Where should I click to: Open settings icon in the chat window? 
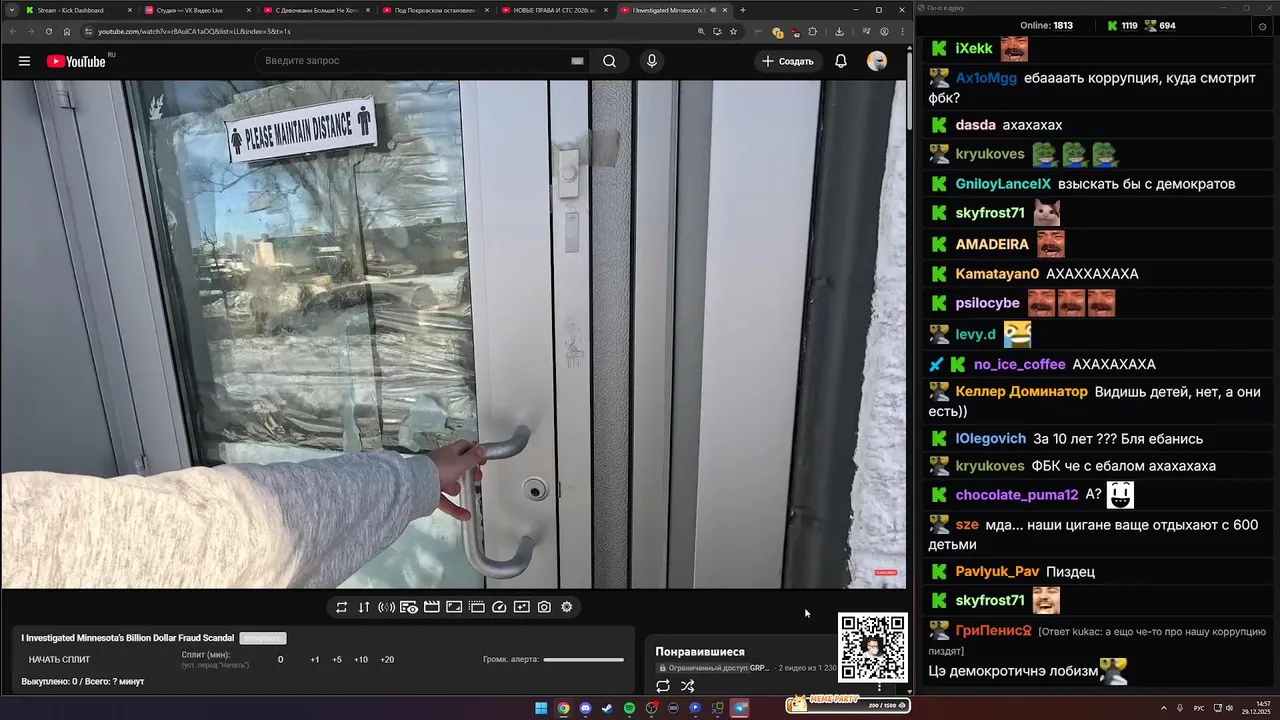[x=1262, y=26]
